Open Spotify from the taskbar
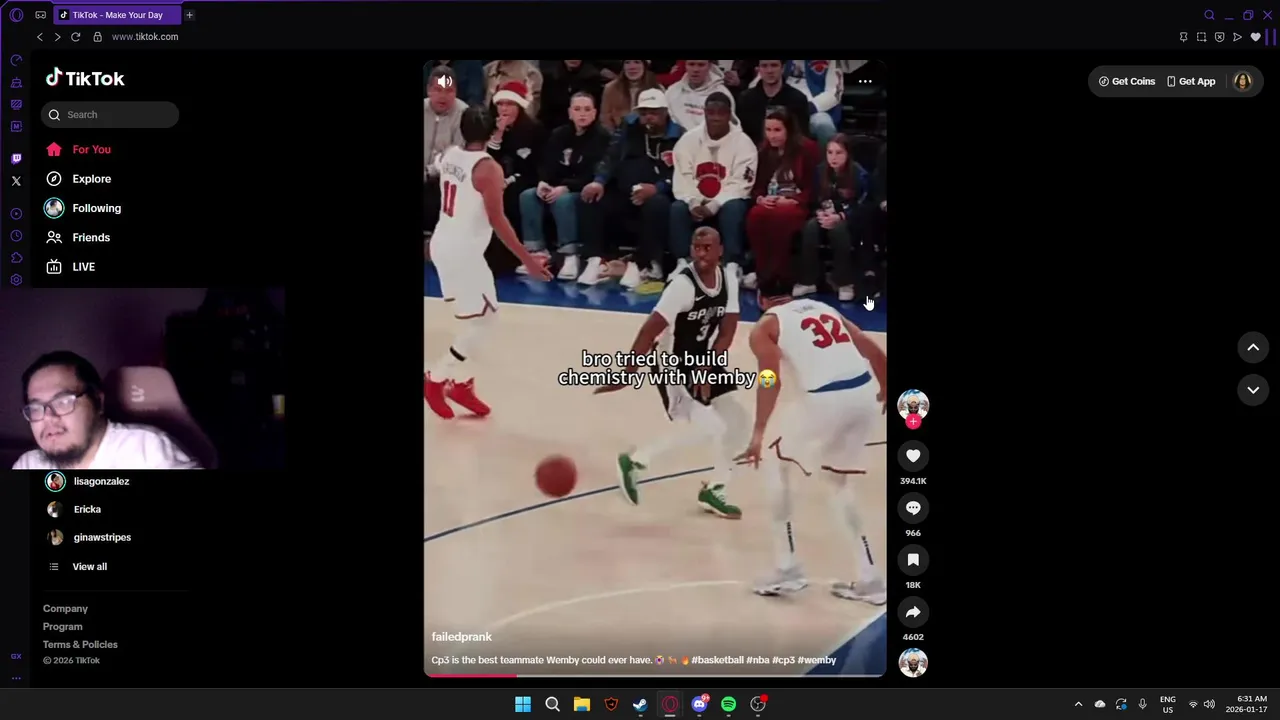Screen dimensions: 1280x720 point(729,704)
